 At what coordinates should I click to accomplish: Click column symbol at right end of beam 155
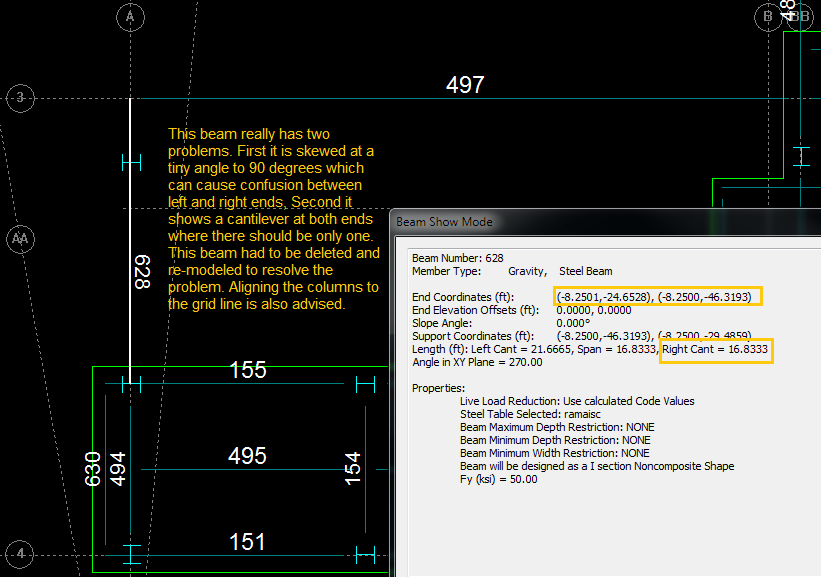click(365, 383)
